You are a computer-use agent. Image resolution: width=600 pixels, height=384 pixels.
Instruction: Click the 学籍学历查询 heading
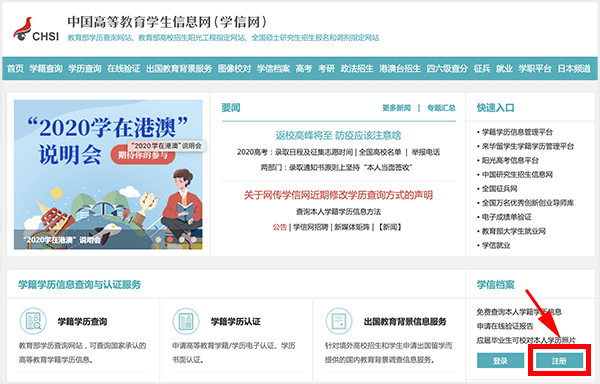[x=82, y=322]
